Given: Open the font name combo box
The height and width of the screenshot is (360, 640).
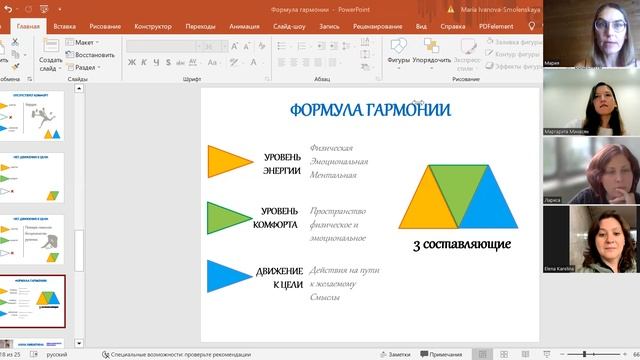Looking at the screenshot, I should pyautogui.click(x=164, y=46).
